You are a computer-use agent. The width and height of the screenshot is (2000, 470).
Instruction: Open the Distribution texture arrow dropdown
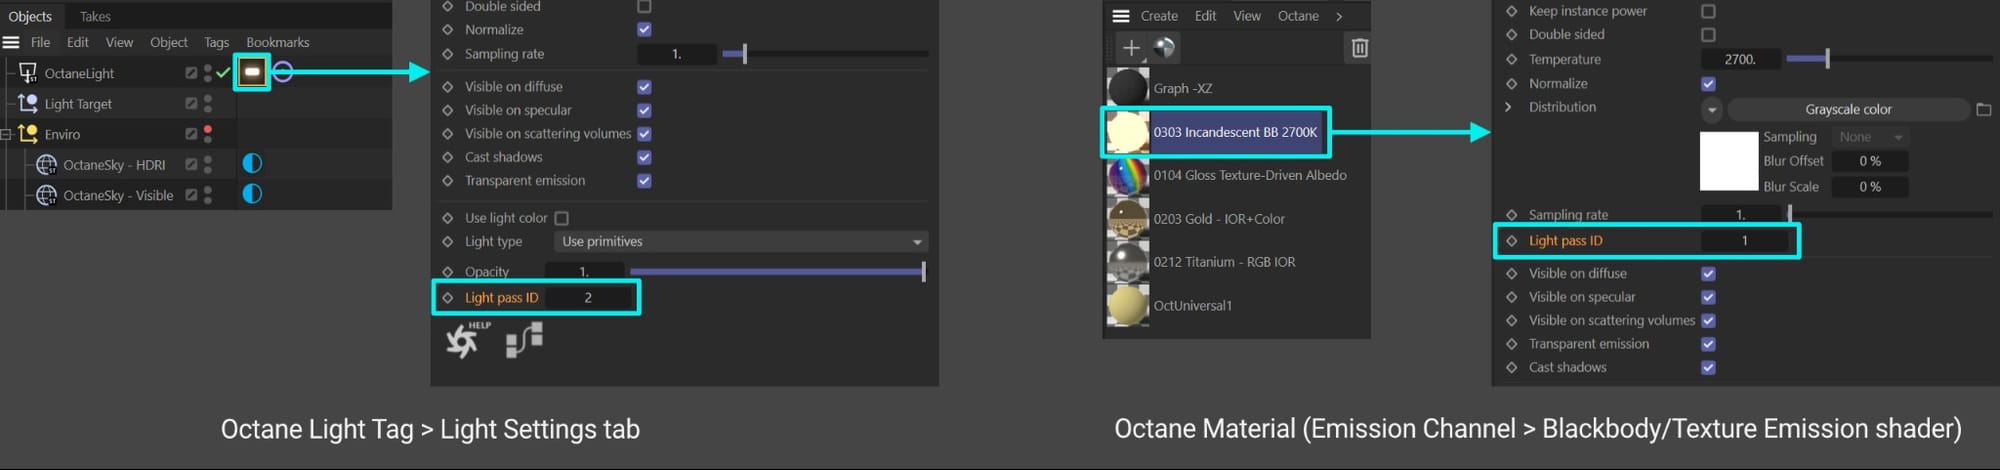pyautogui.click(x=1711, y=109)
